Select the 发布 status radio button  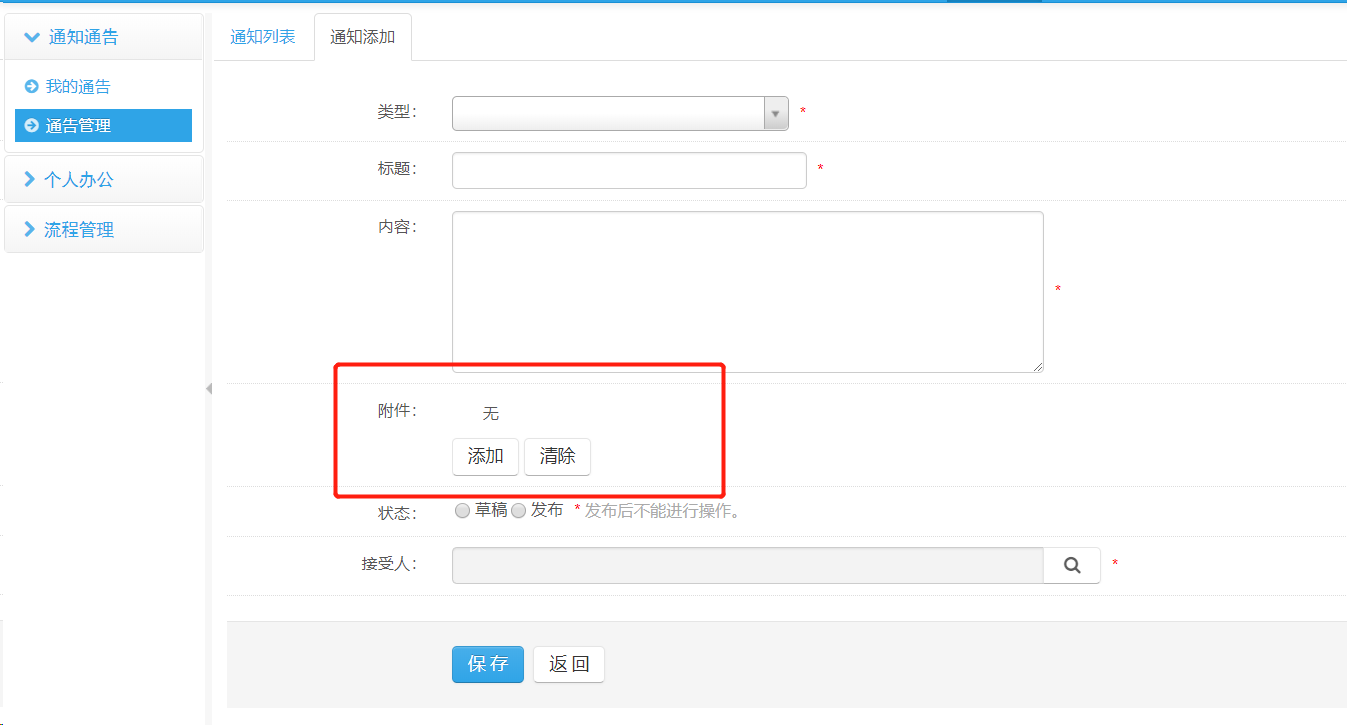click(518, 511)
